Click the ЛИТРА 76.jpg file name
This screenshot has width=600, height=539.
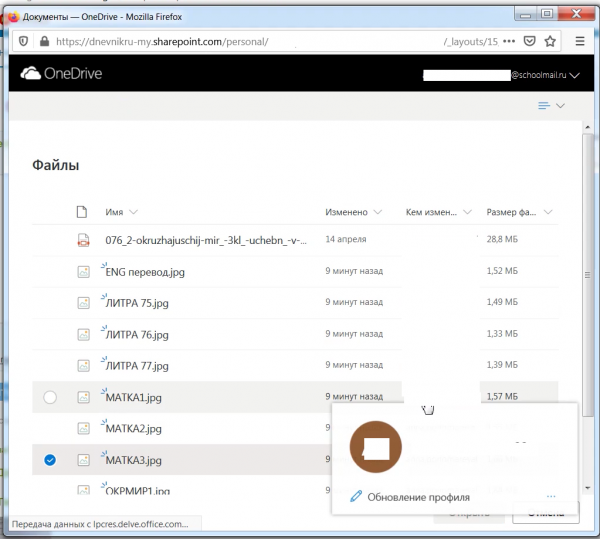[136, 335]
